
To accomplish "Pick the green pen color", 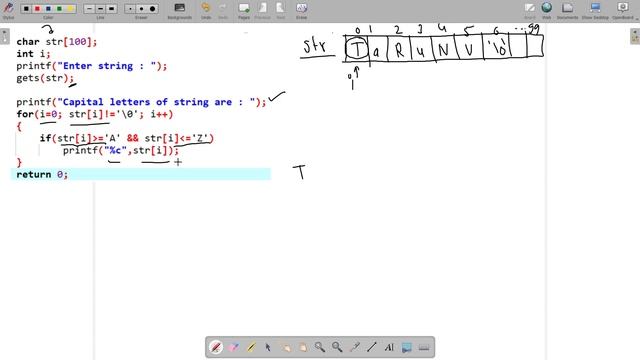I will coord(59,9).
